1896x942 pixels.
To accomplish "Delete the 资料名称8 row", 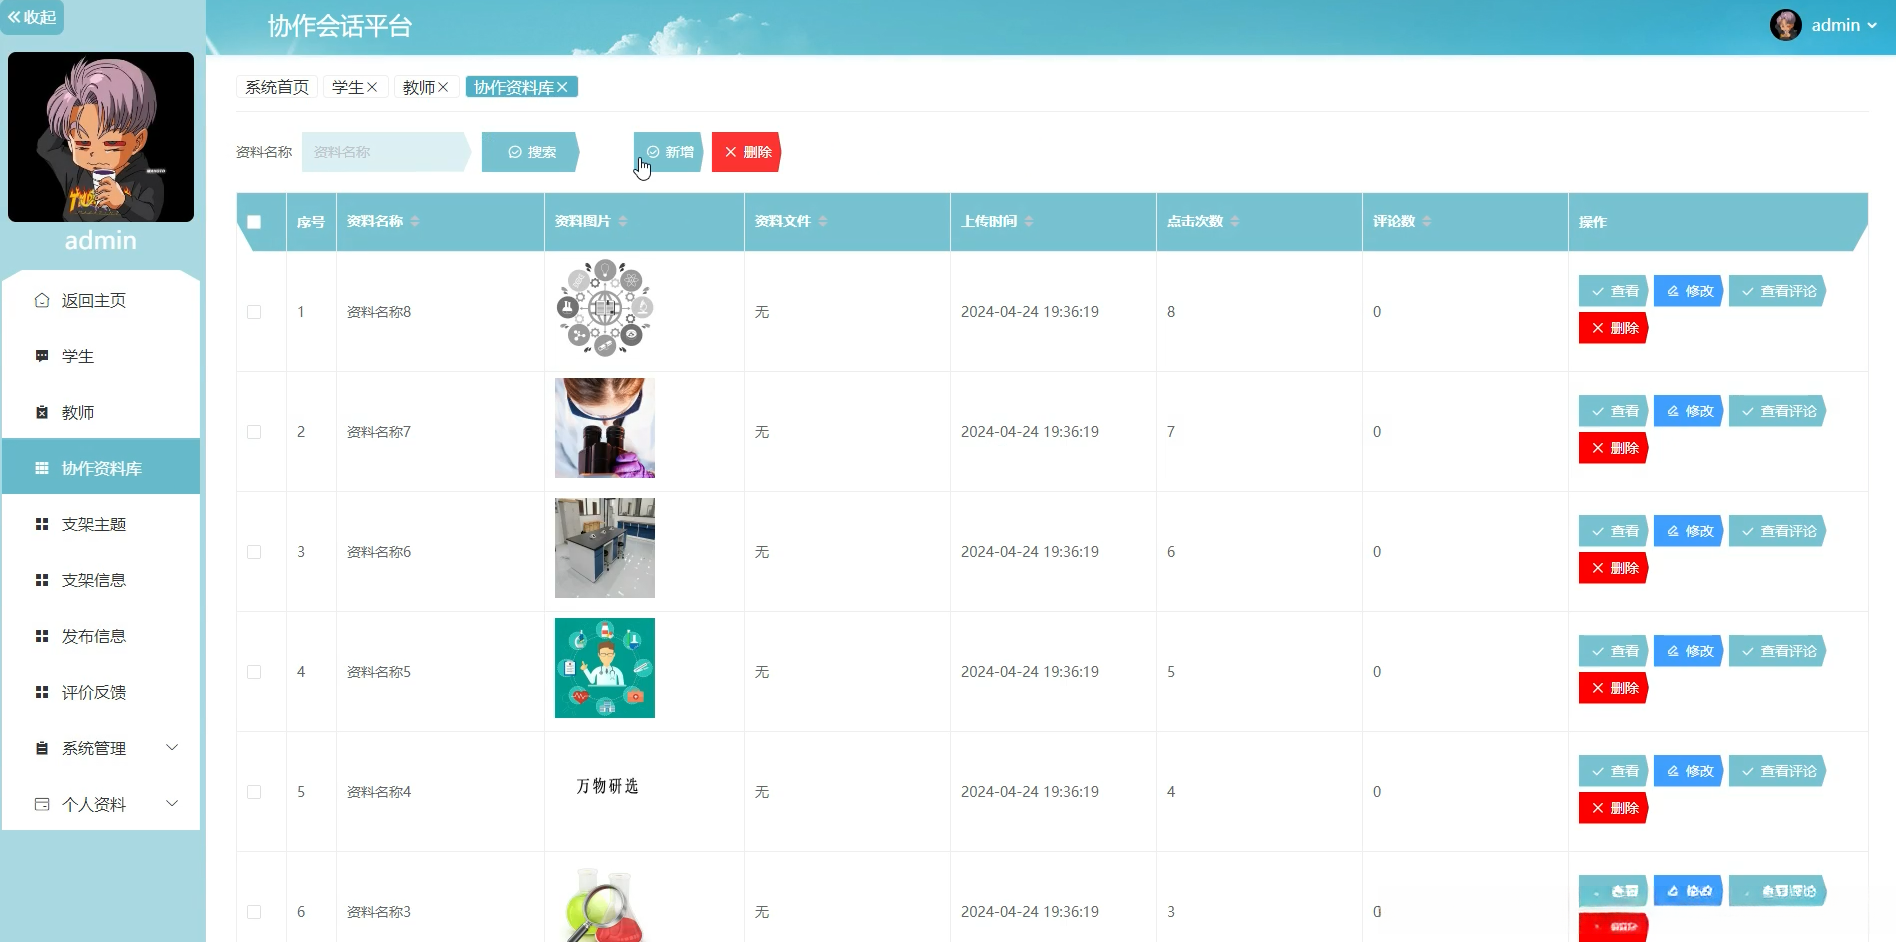I will click(x=1614, y=328).
